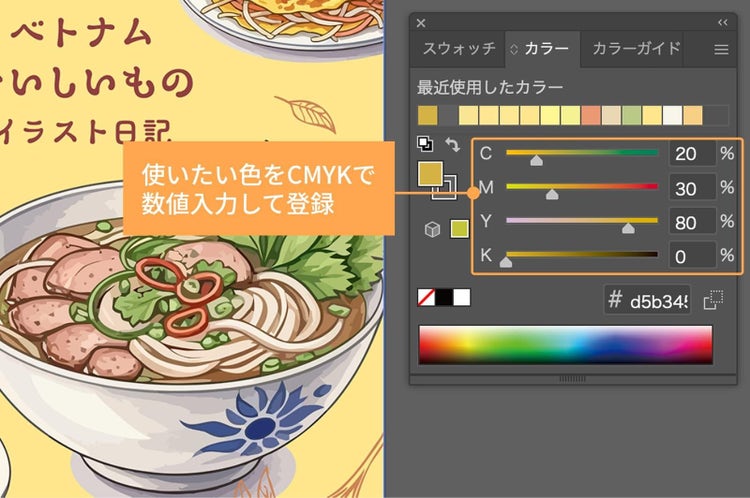Click the default fill and stroke icon
The image size is (750, 498).
(x=425, y=144)
